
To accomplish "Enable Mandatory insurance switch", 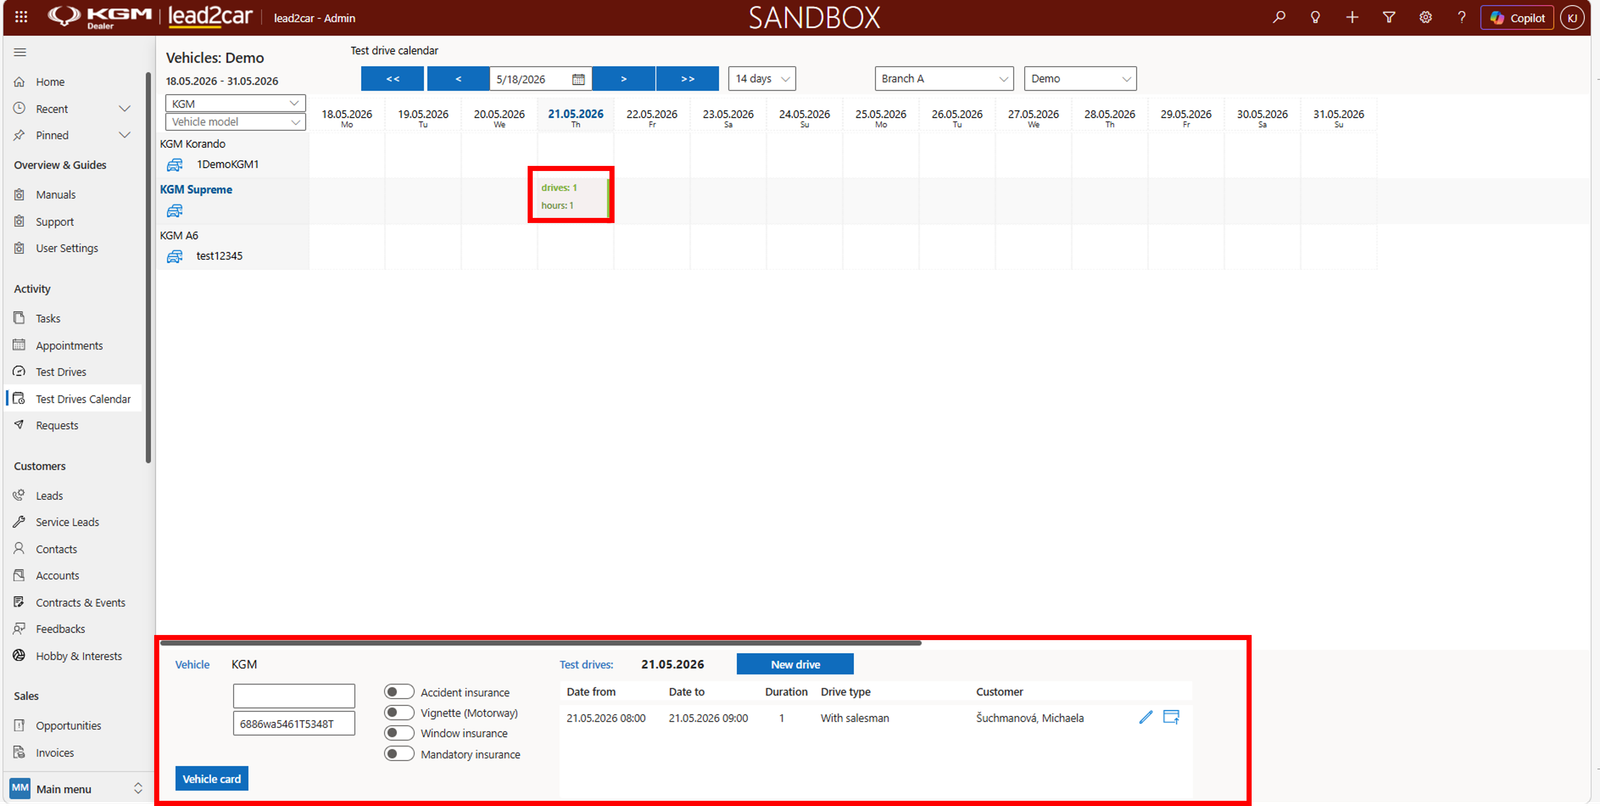I will click(399, 754).
